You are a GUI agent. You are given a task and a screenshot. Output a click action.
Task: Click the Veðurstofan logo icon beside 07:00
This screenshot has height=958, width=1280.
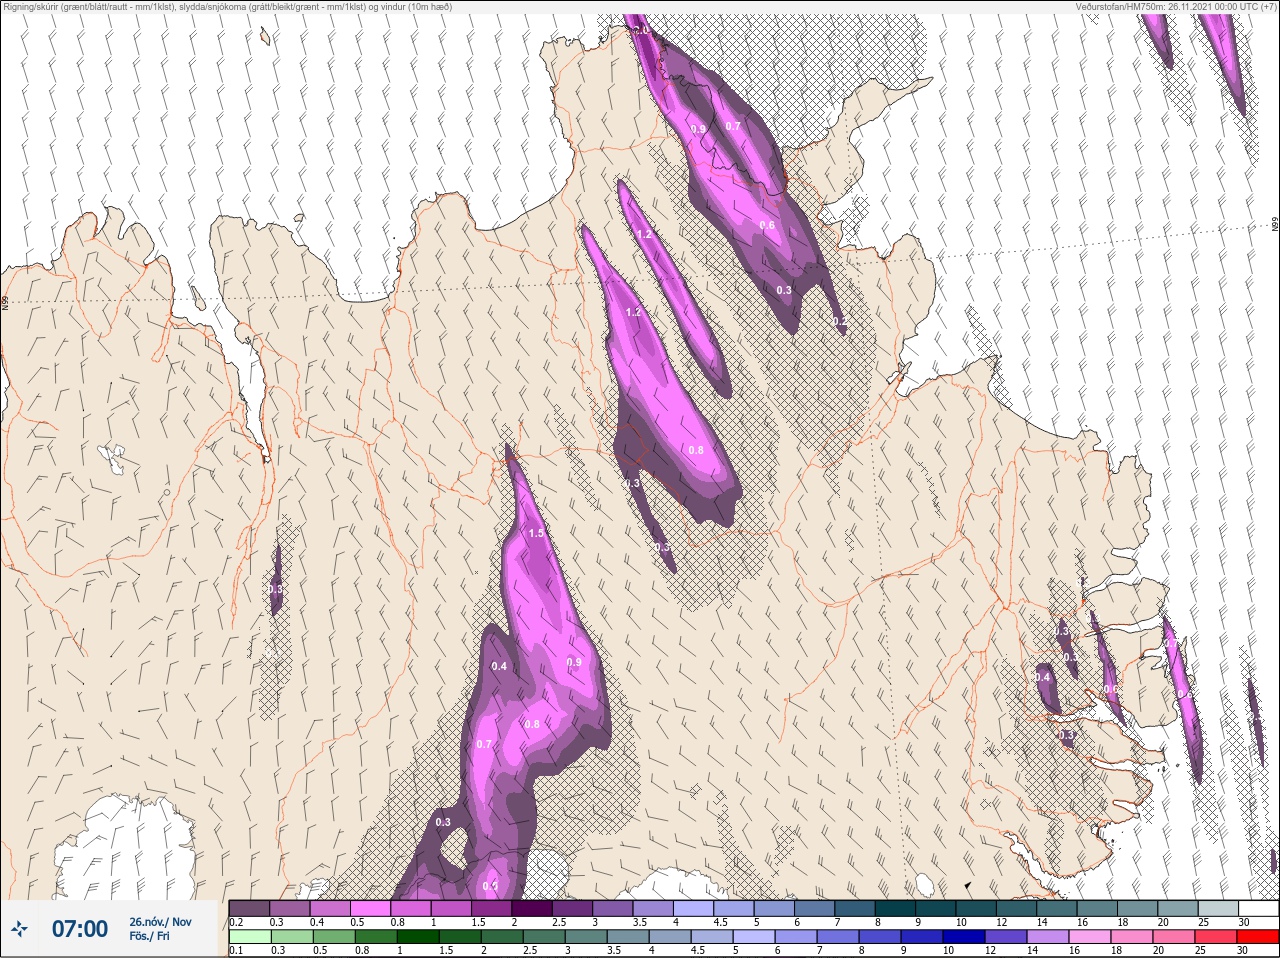point(21,929)
